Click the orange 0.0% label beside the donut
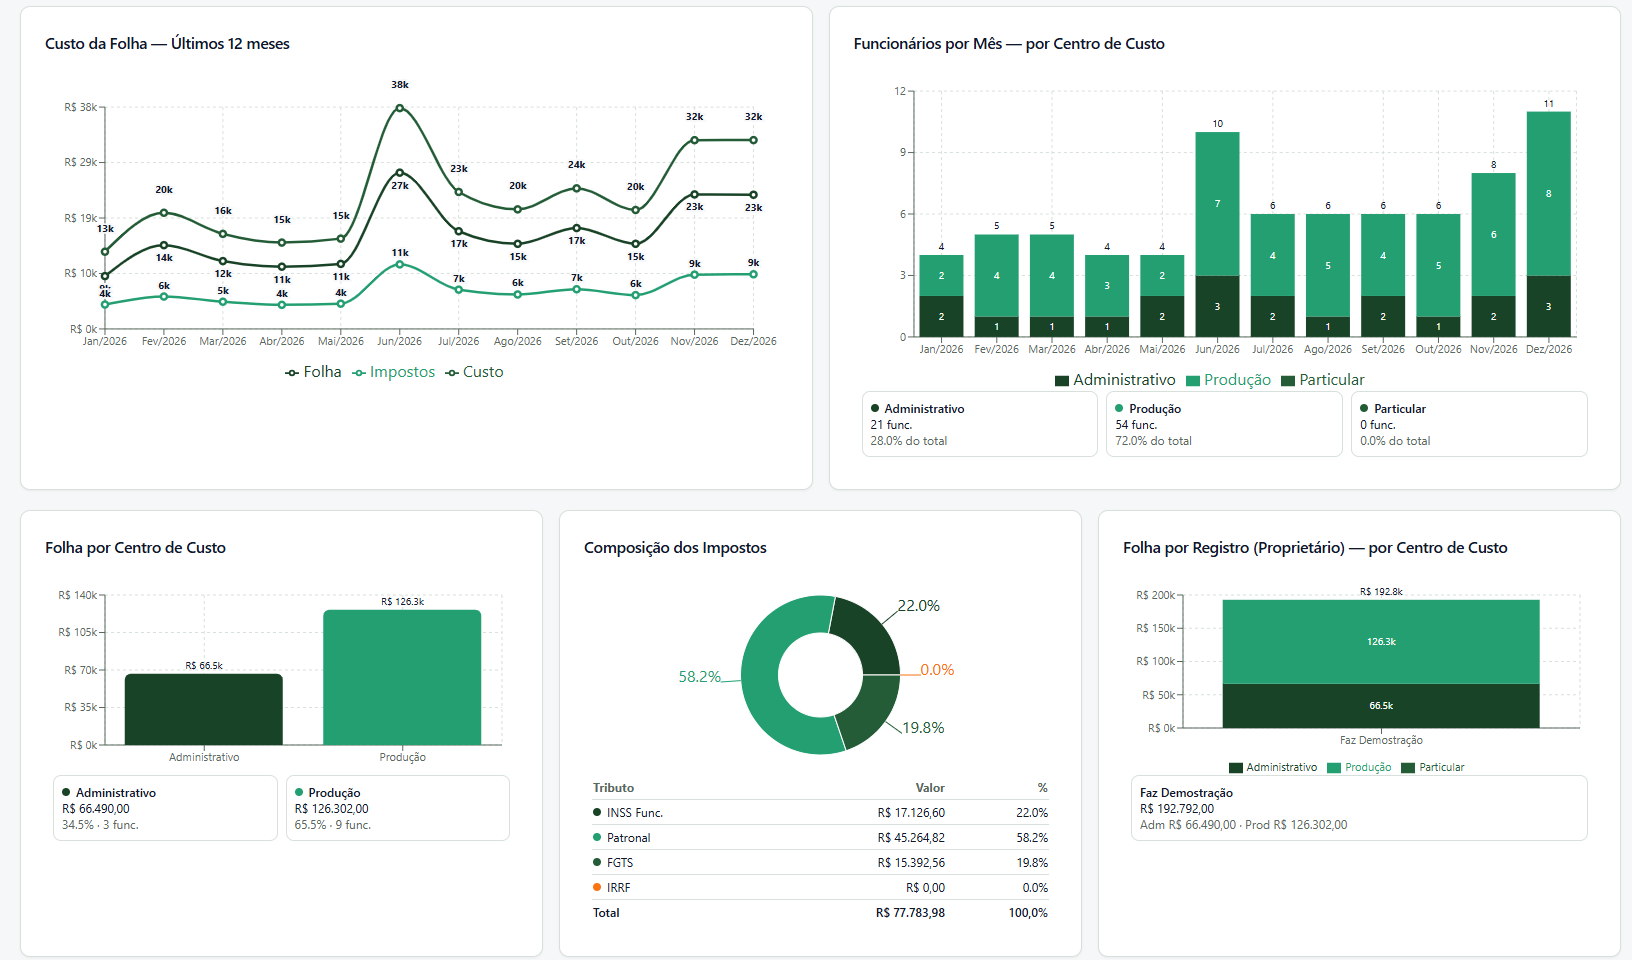 pos(937,670)
